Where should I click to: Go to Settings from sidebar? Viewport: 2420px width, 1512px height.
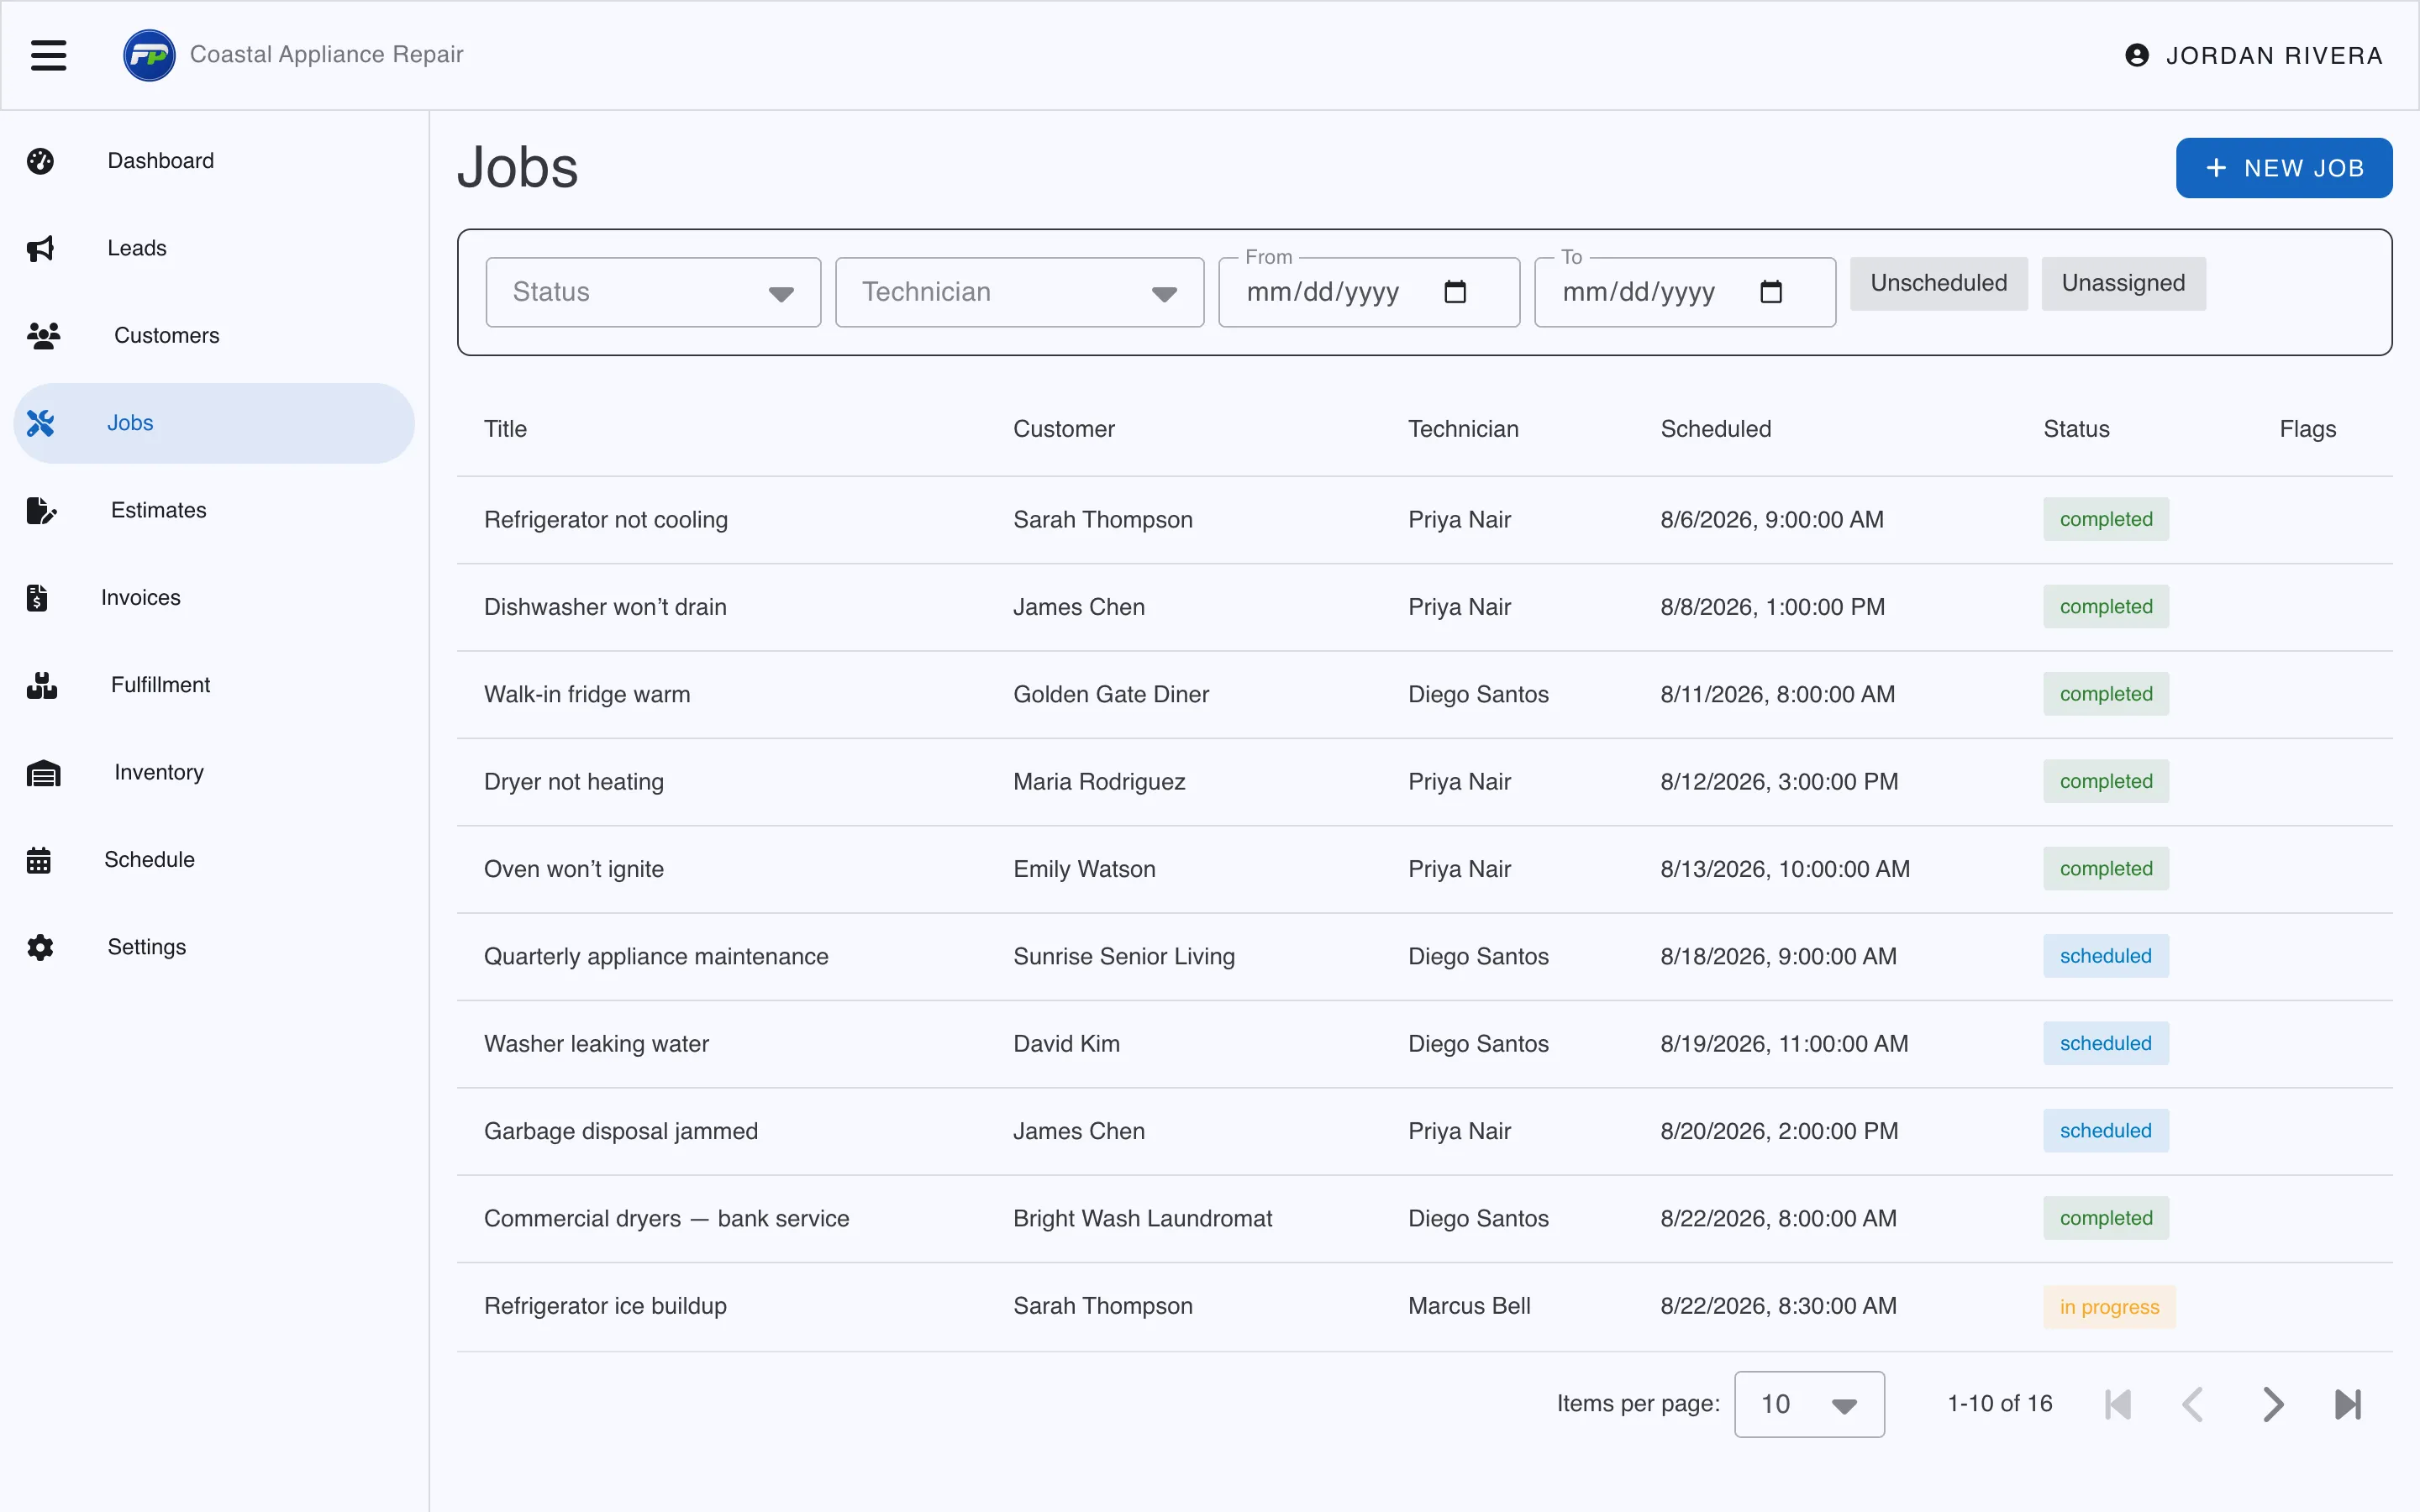point(214,947)
